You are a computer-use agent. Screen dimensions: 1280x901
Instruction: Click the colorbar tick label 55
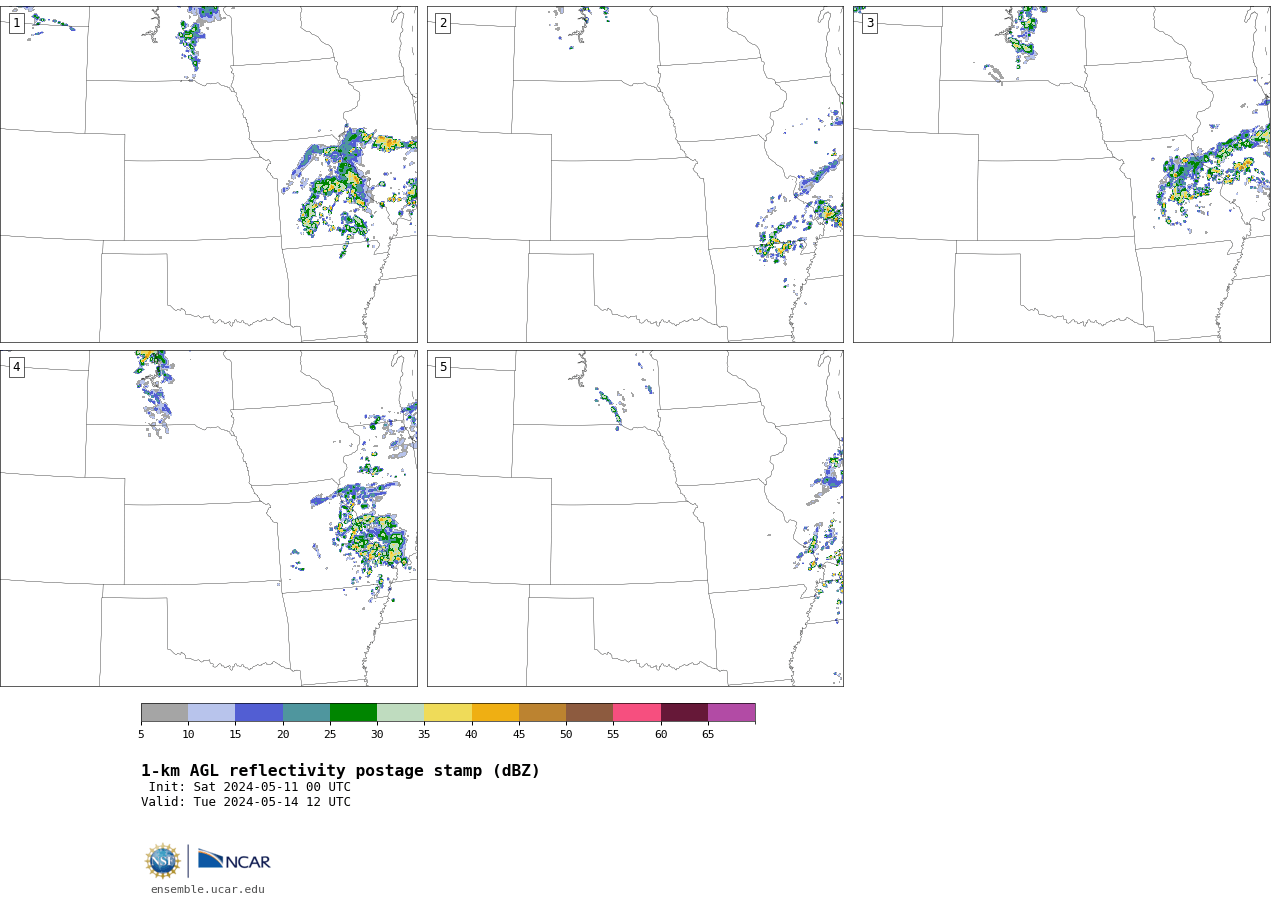(x=613, y=735)
